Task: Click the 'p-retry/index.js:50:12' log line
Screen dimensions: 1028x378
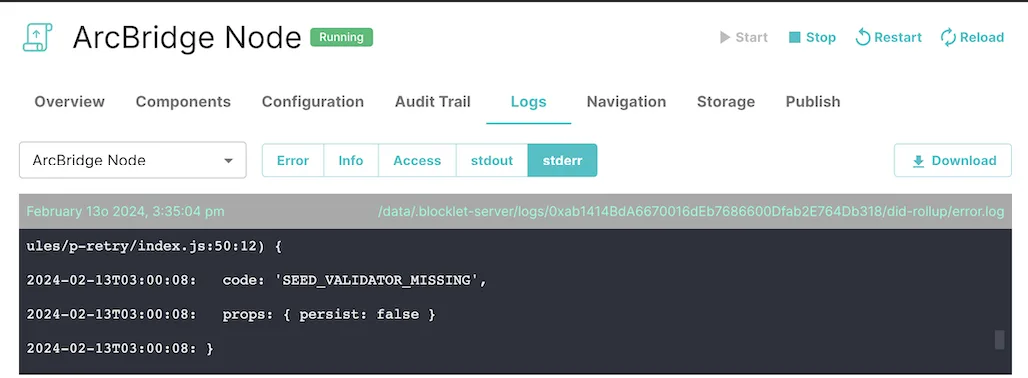Action: tap(154, 246)
